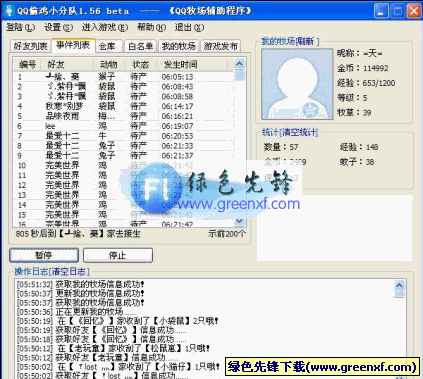This screenshot has height=379, width=423.
Task: Click the log entry at 05:51:32
Action: tap(81, 284)
